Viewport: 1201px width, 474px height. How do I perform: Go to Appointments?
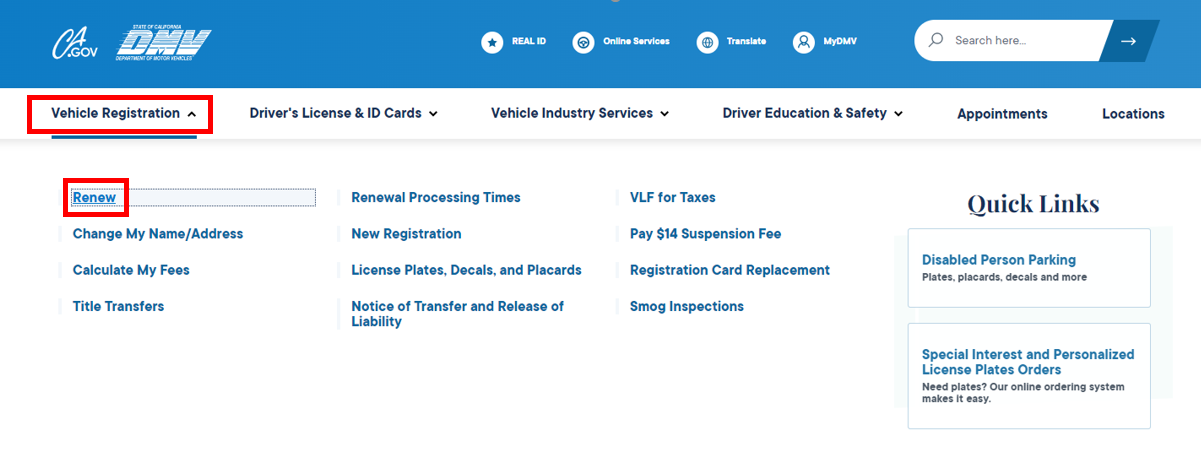pyautogui.click(x=1002, y=114)
